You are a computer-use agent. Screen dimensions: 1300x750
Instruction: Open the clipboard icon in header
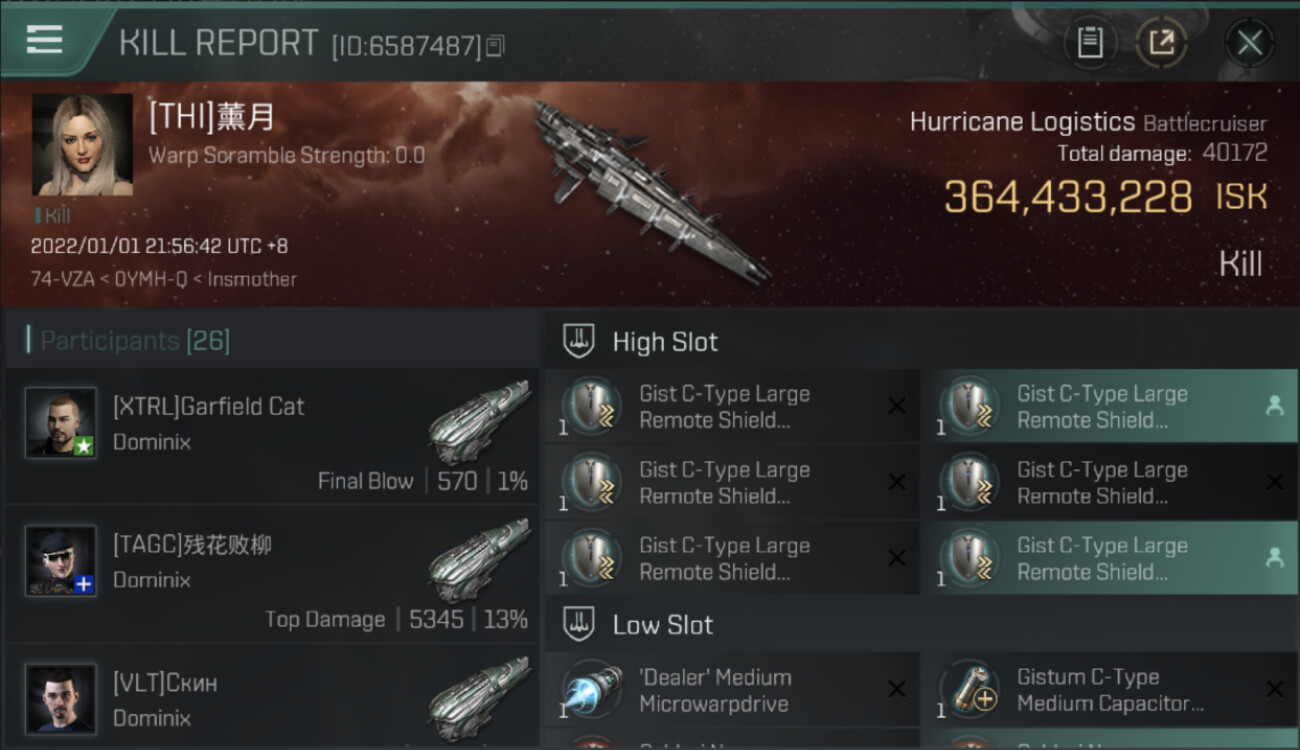pos(1089,43)
